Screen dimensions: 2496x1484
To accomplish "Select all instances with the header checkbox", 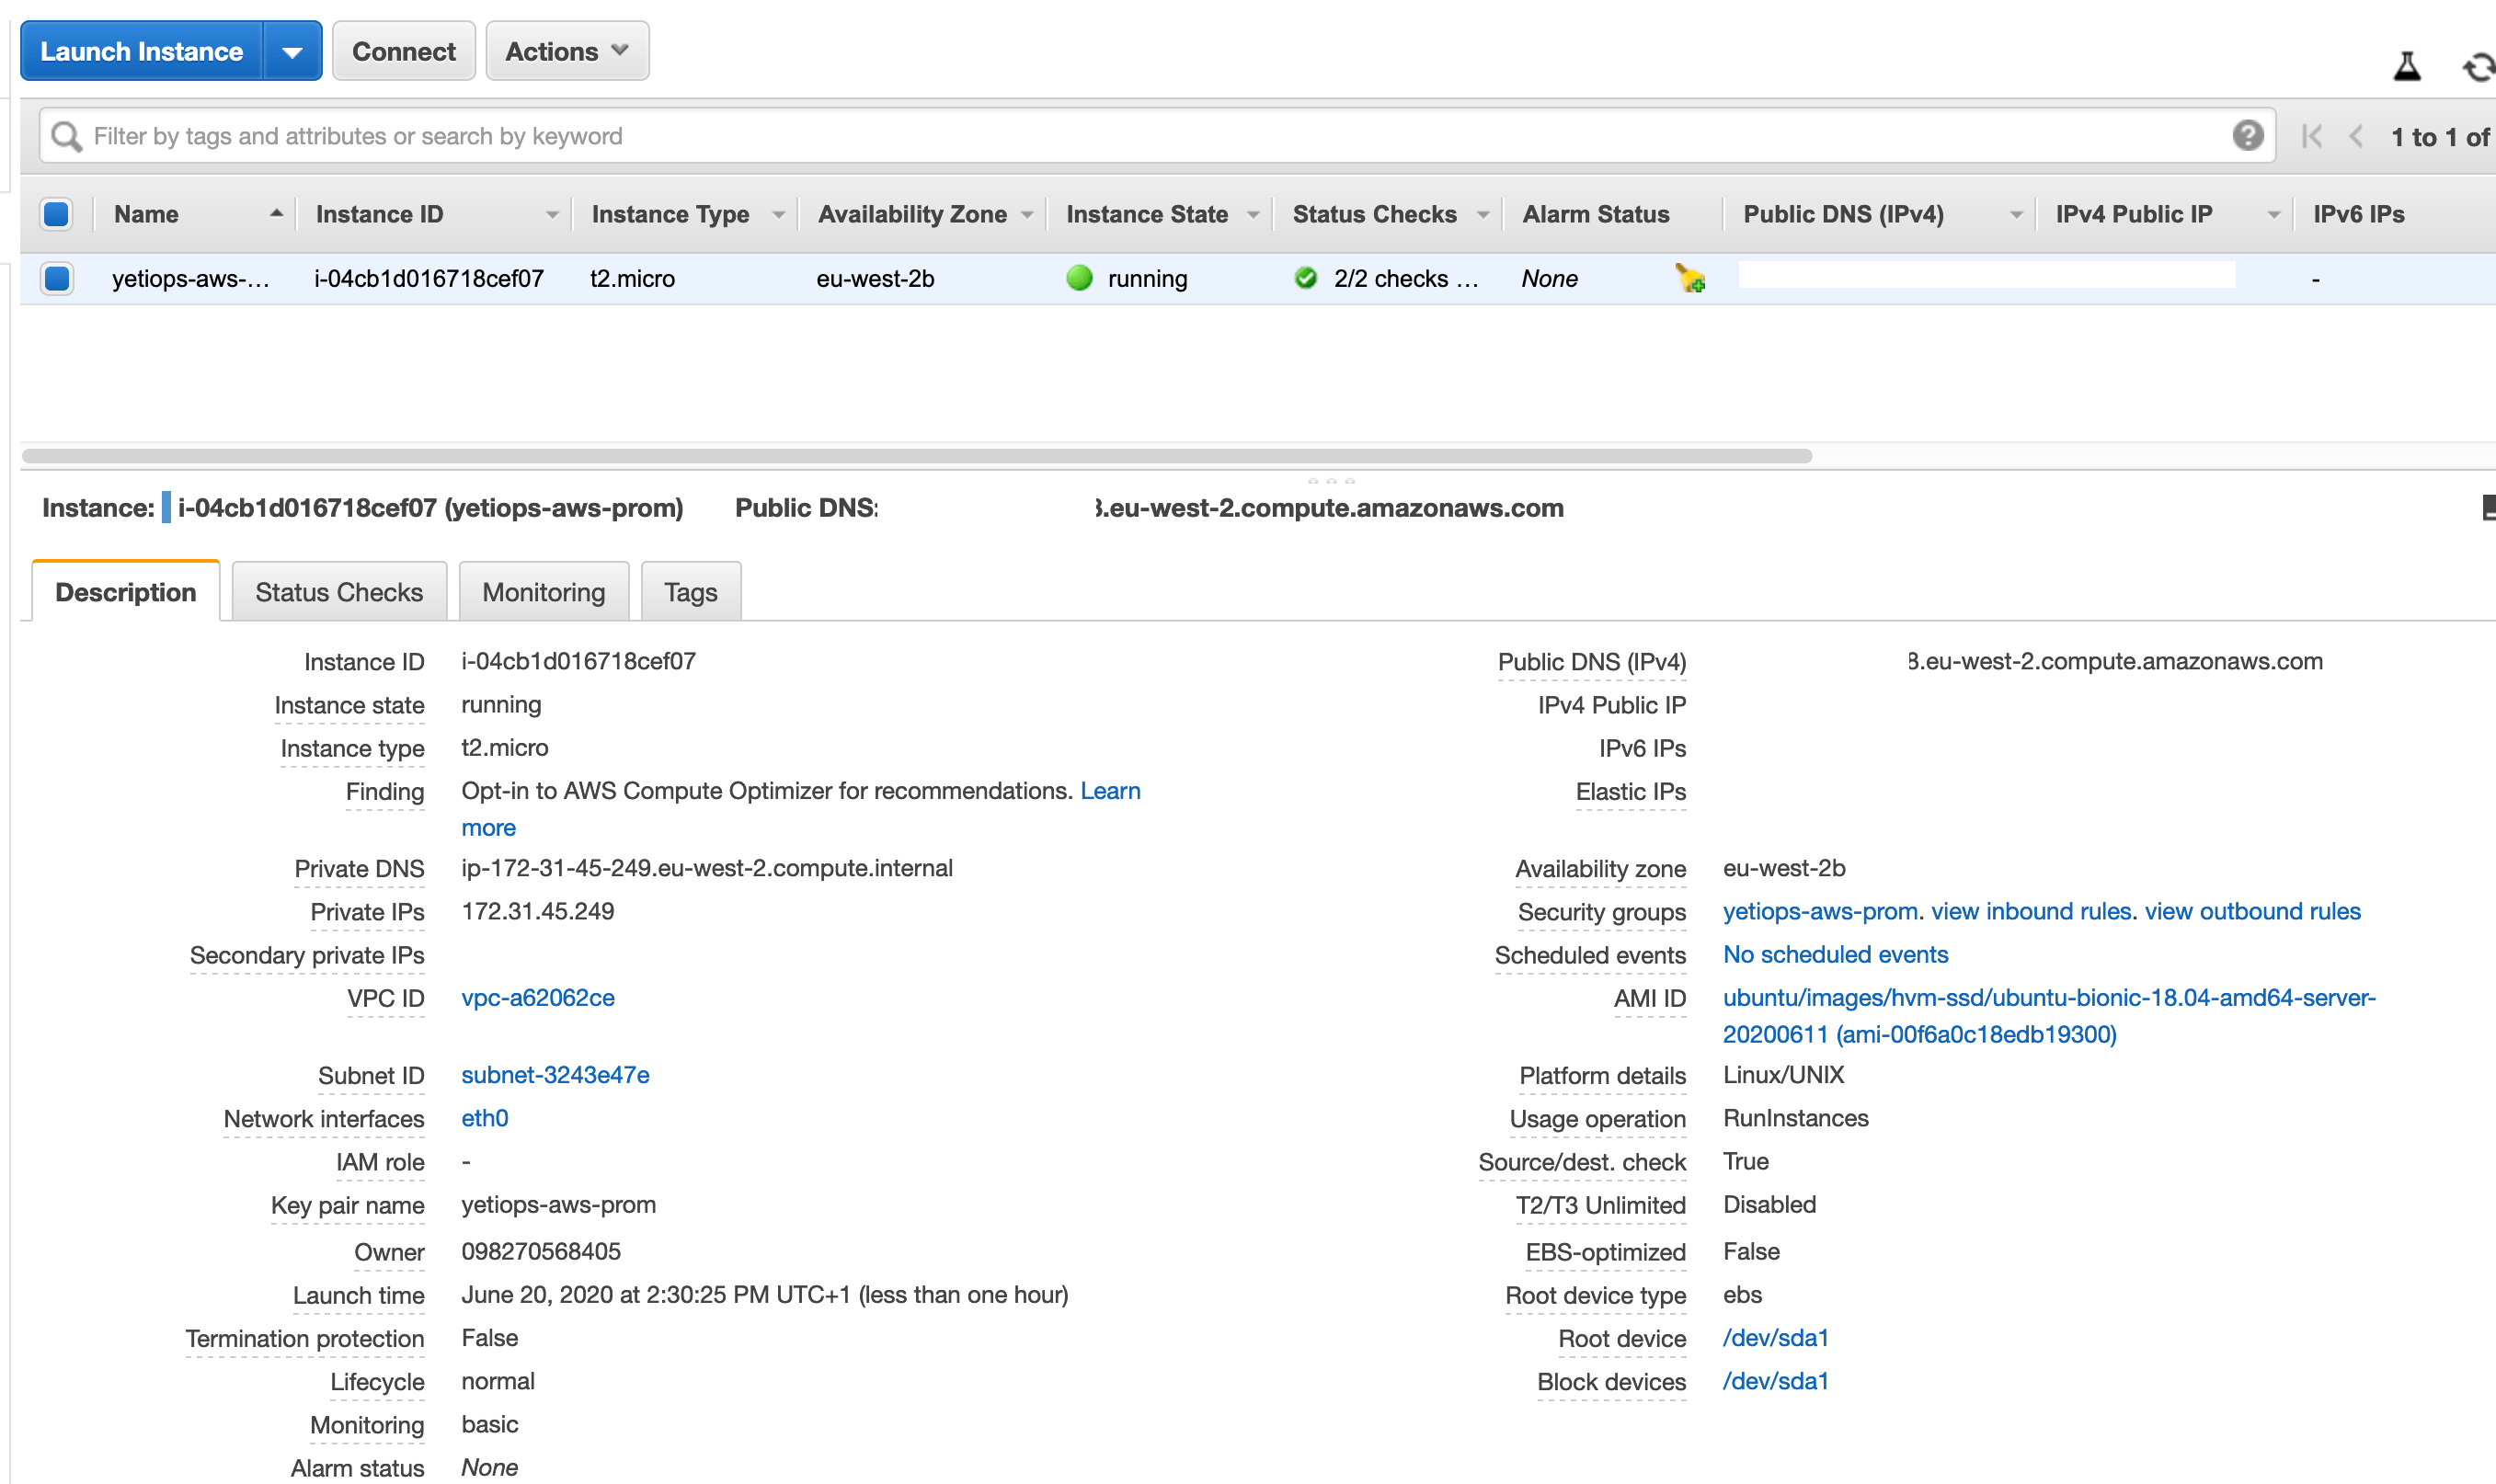I will [x=56, y=213].
